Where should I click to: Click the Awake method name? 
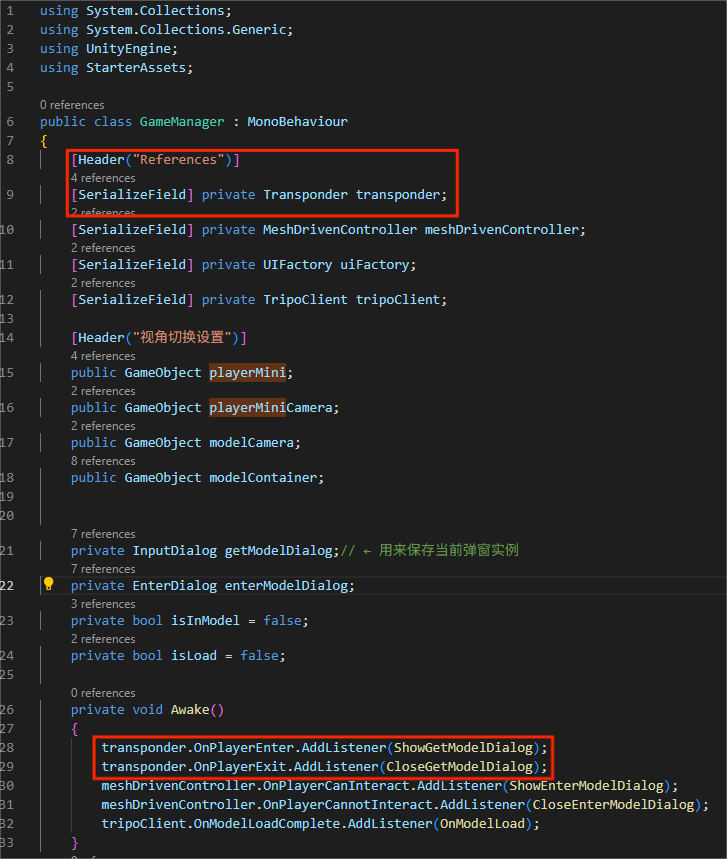[189, 710]
